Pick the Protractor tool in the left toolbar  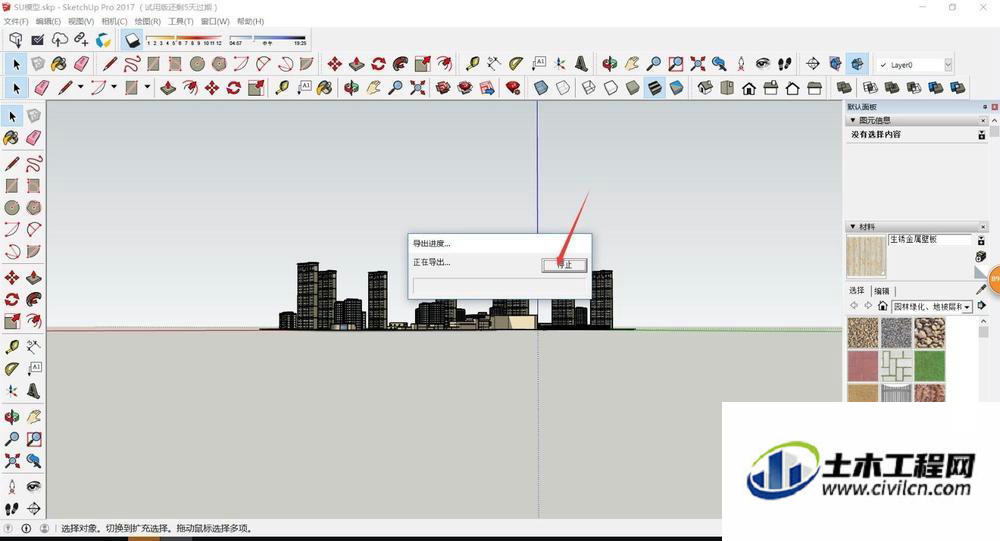(x=11, y=369)
